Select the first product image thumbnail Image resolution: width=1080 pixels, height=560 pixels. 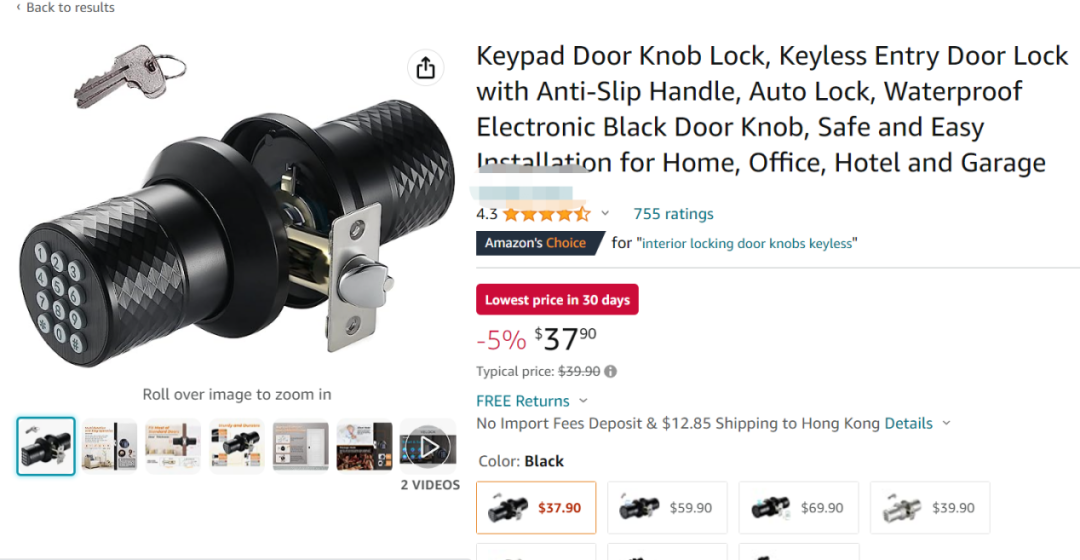coord(46,446)
